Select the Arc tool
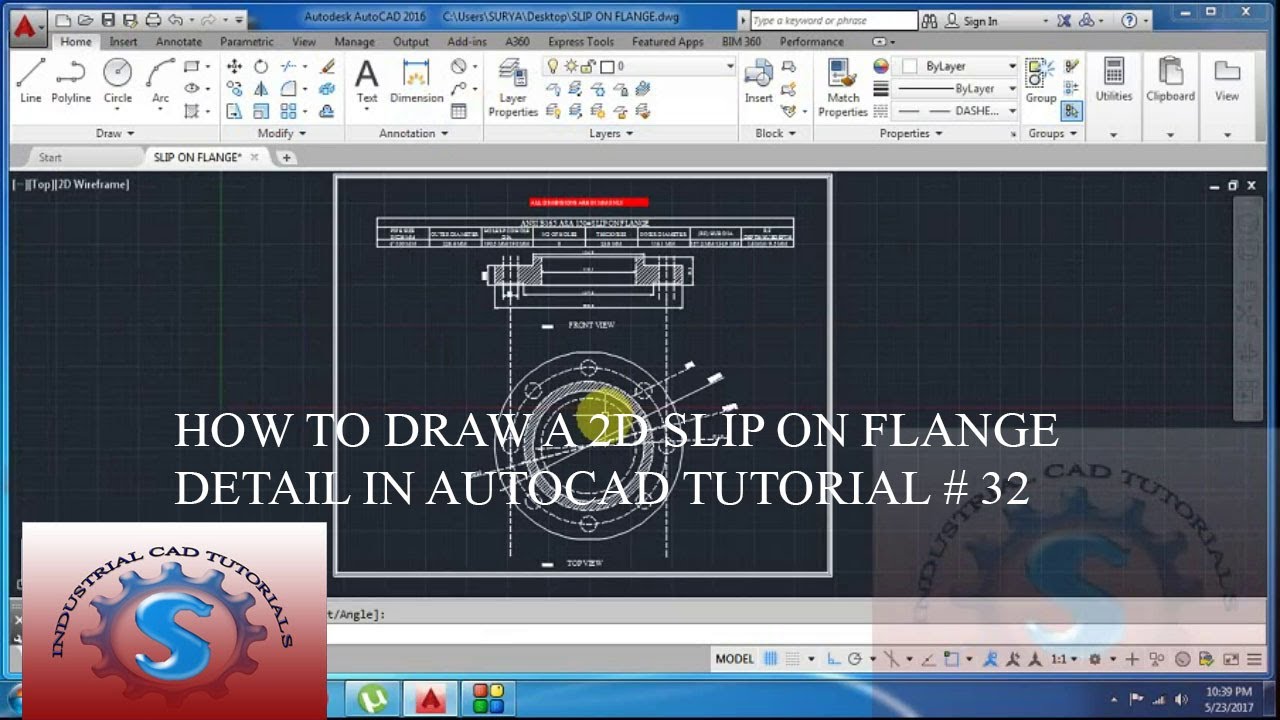The image size is (1280, 720). 160,80
